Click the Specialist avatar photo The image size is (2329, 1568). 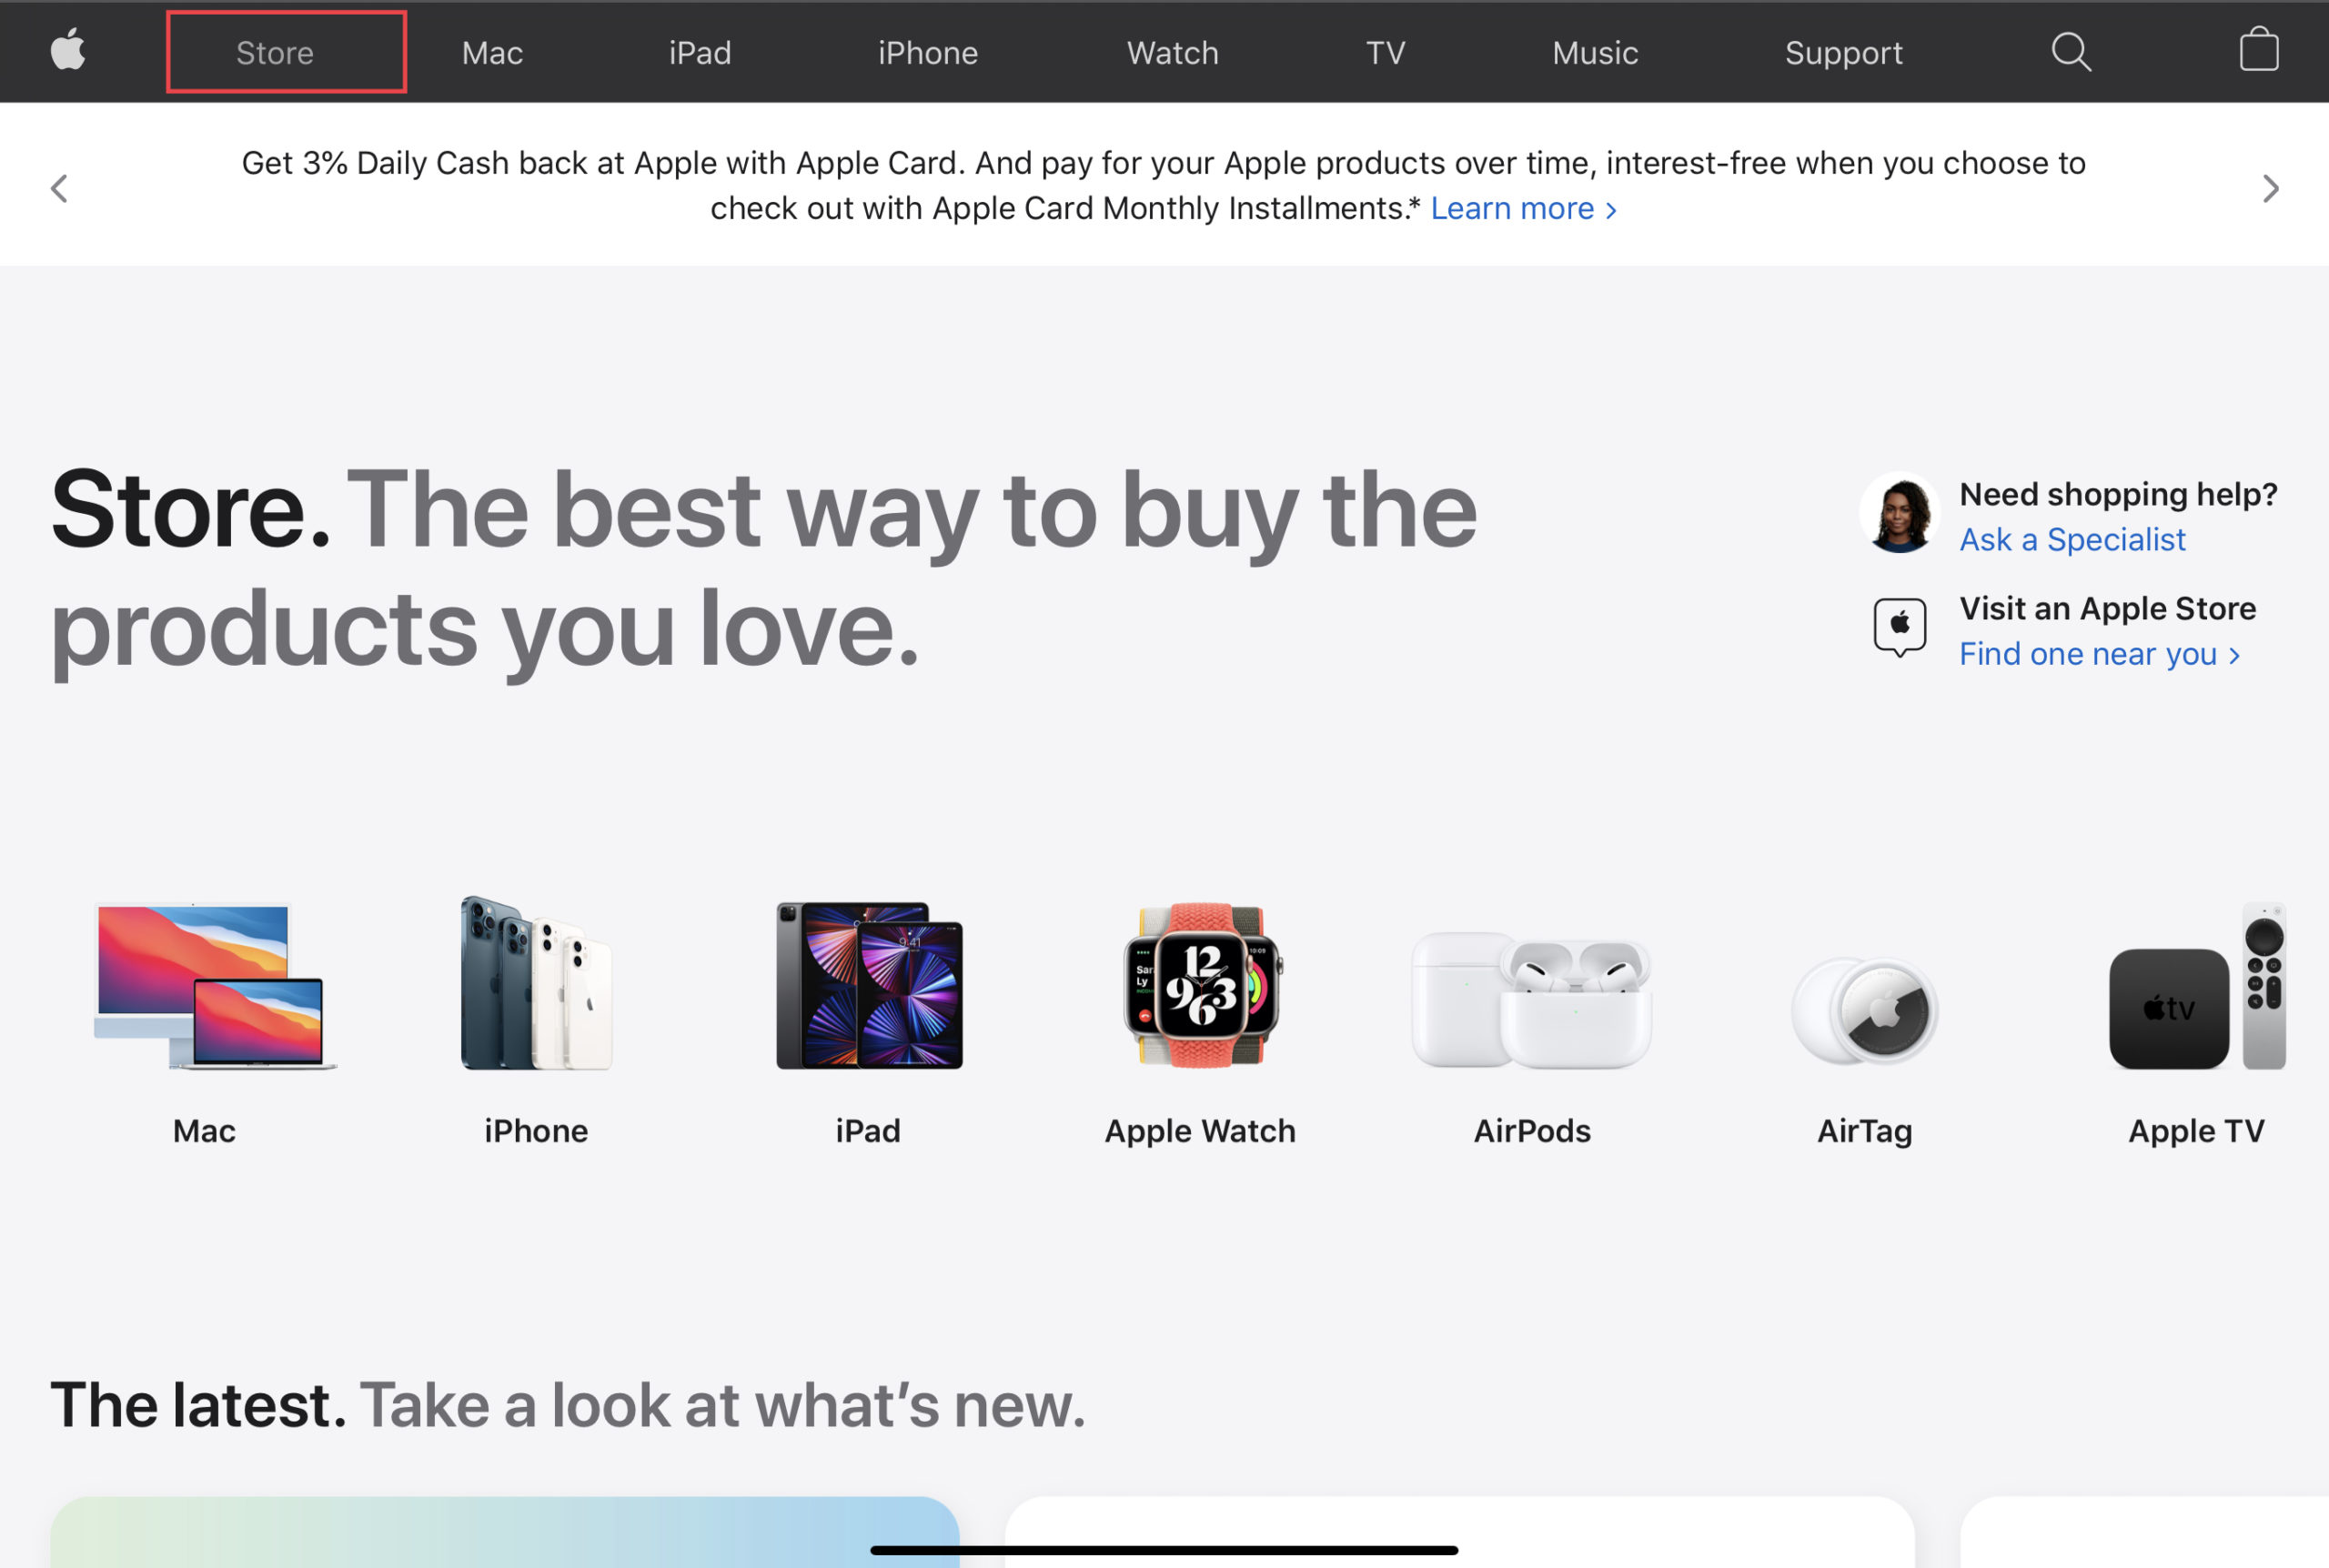coord(1900,512)
